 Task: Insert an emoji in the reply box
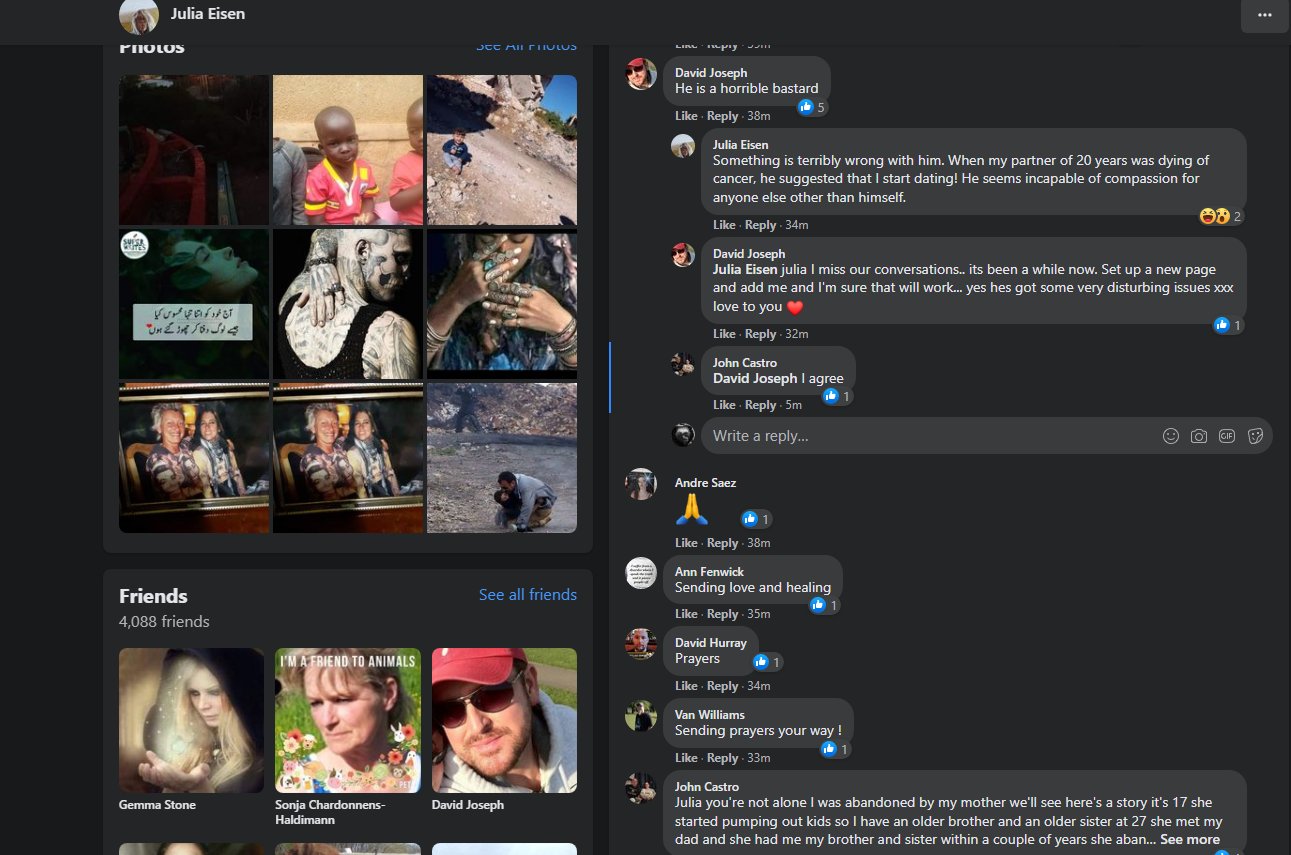(x=1170, y=436)
